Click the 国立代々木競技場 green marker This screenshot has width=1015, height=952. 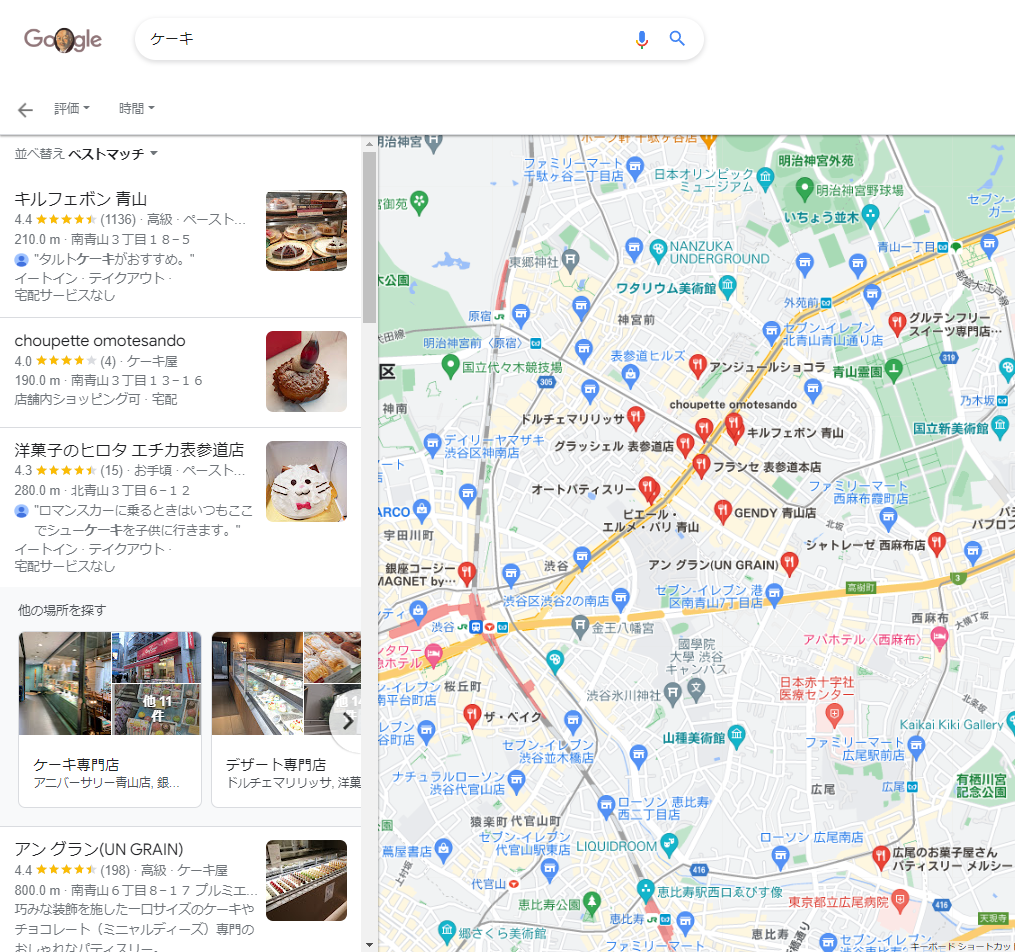tap(451, 366)
